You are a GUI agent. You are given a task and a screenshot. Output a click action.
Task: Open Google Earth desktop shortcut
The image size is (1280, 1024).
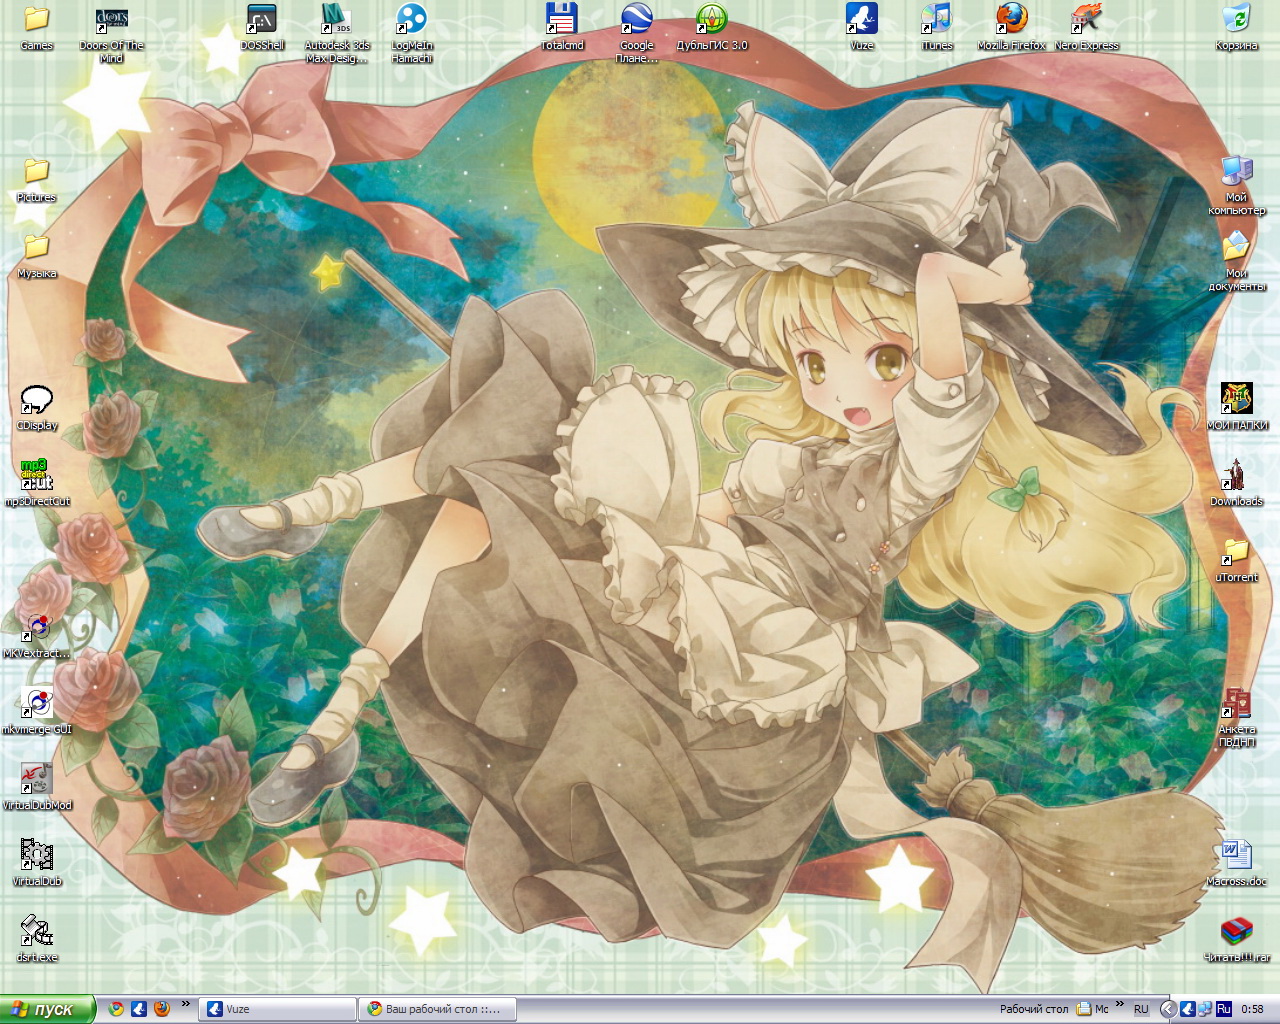click(637, 33)
